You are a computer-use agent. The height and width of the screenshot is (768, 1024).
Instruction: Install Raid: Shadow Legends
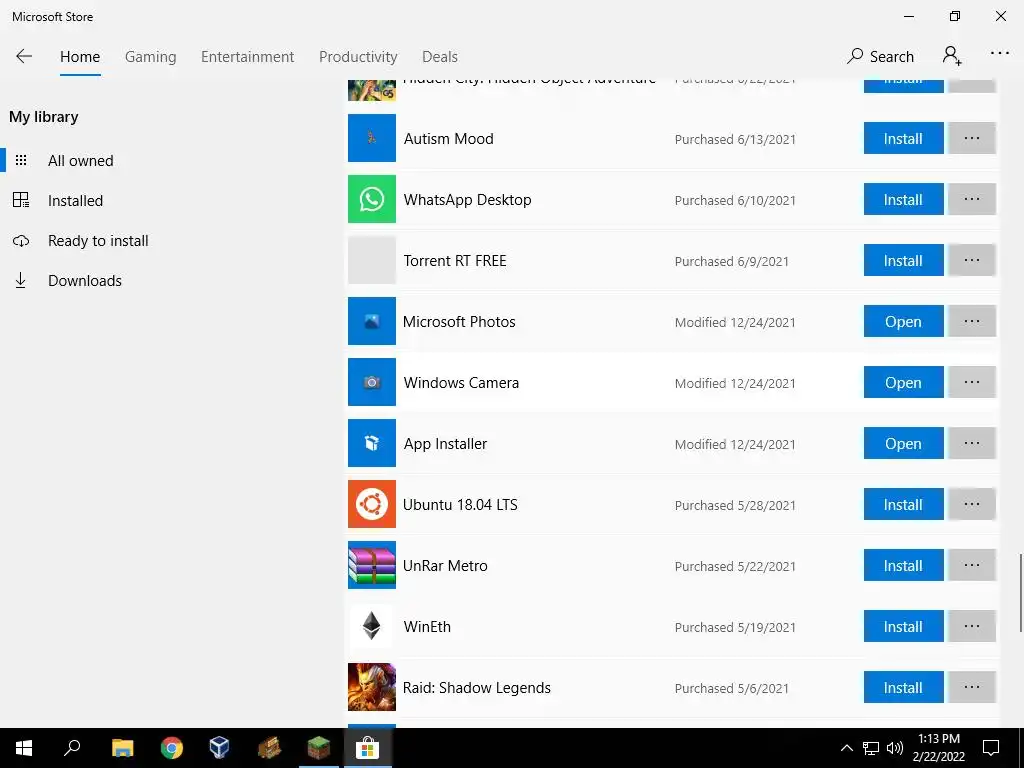(903, 687)
